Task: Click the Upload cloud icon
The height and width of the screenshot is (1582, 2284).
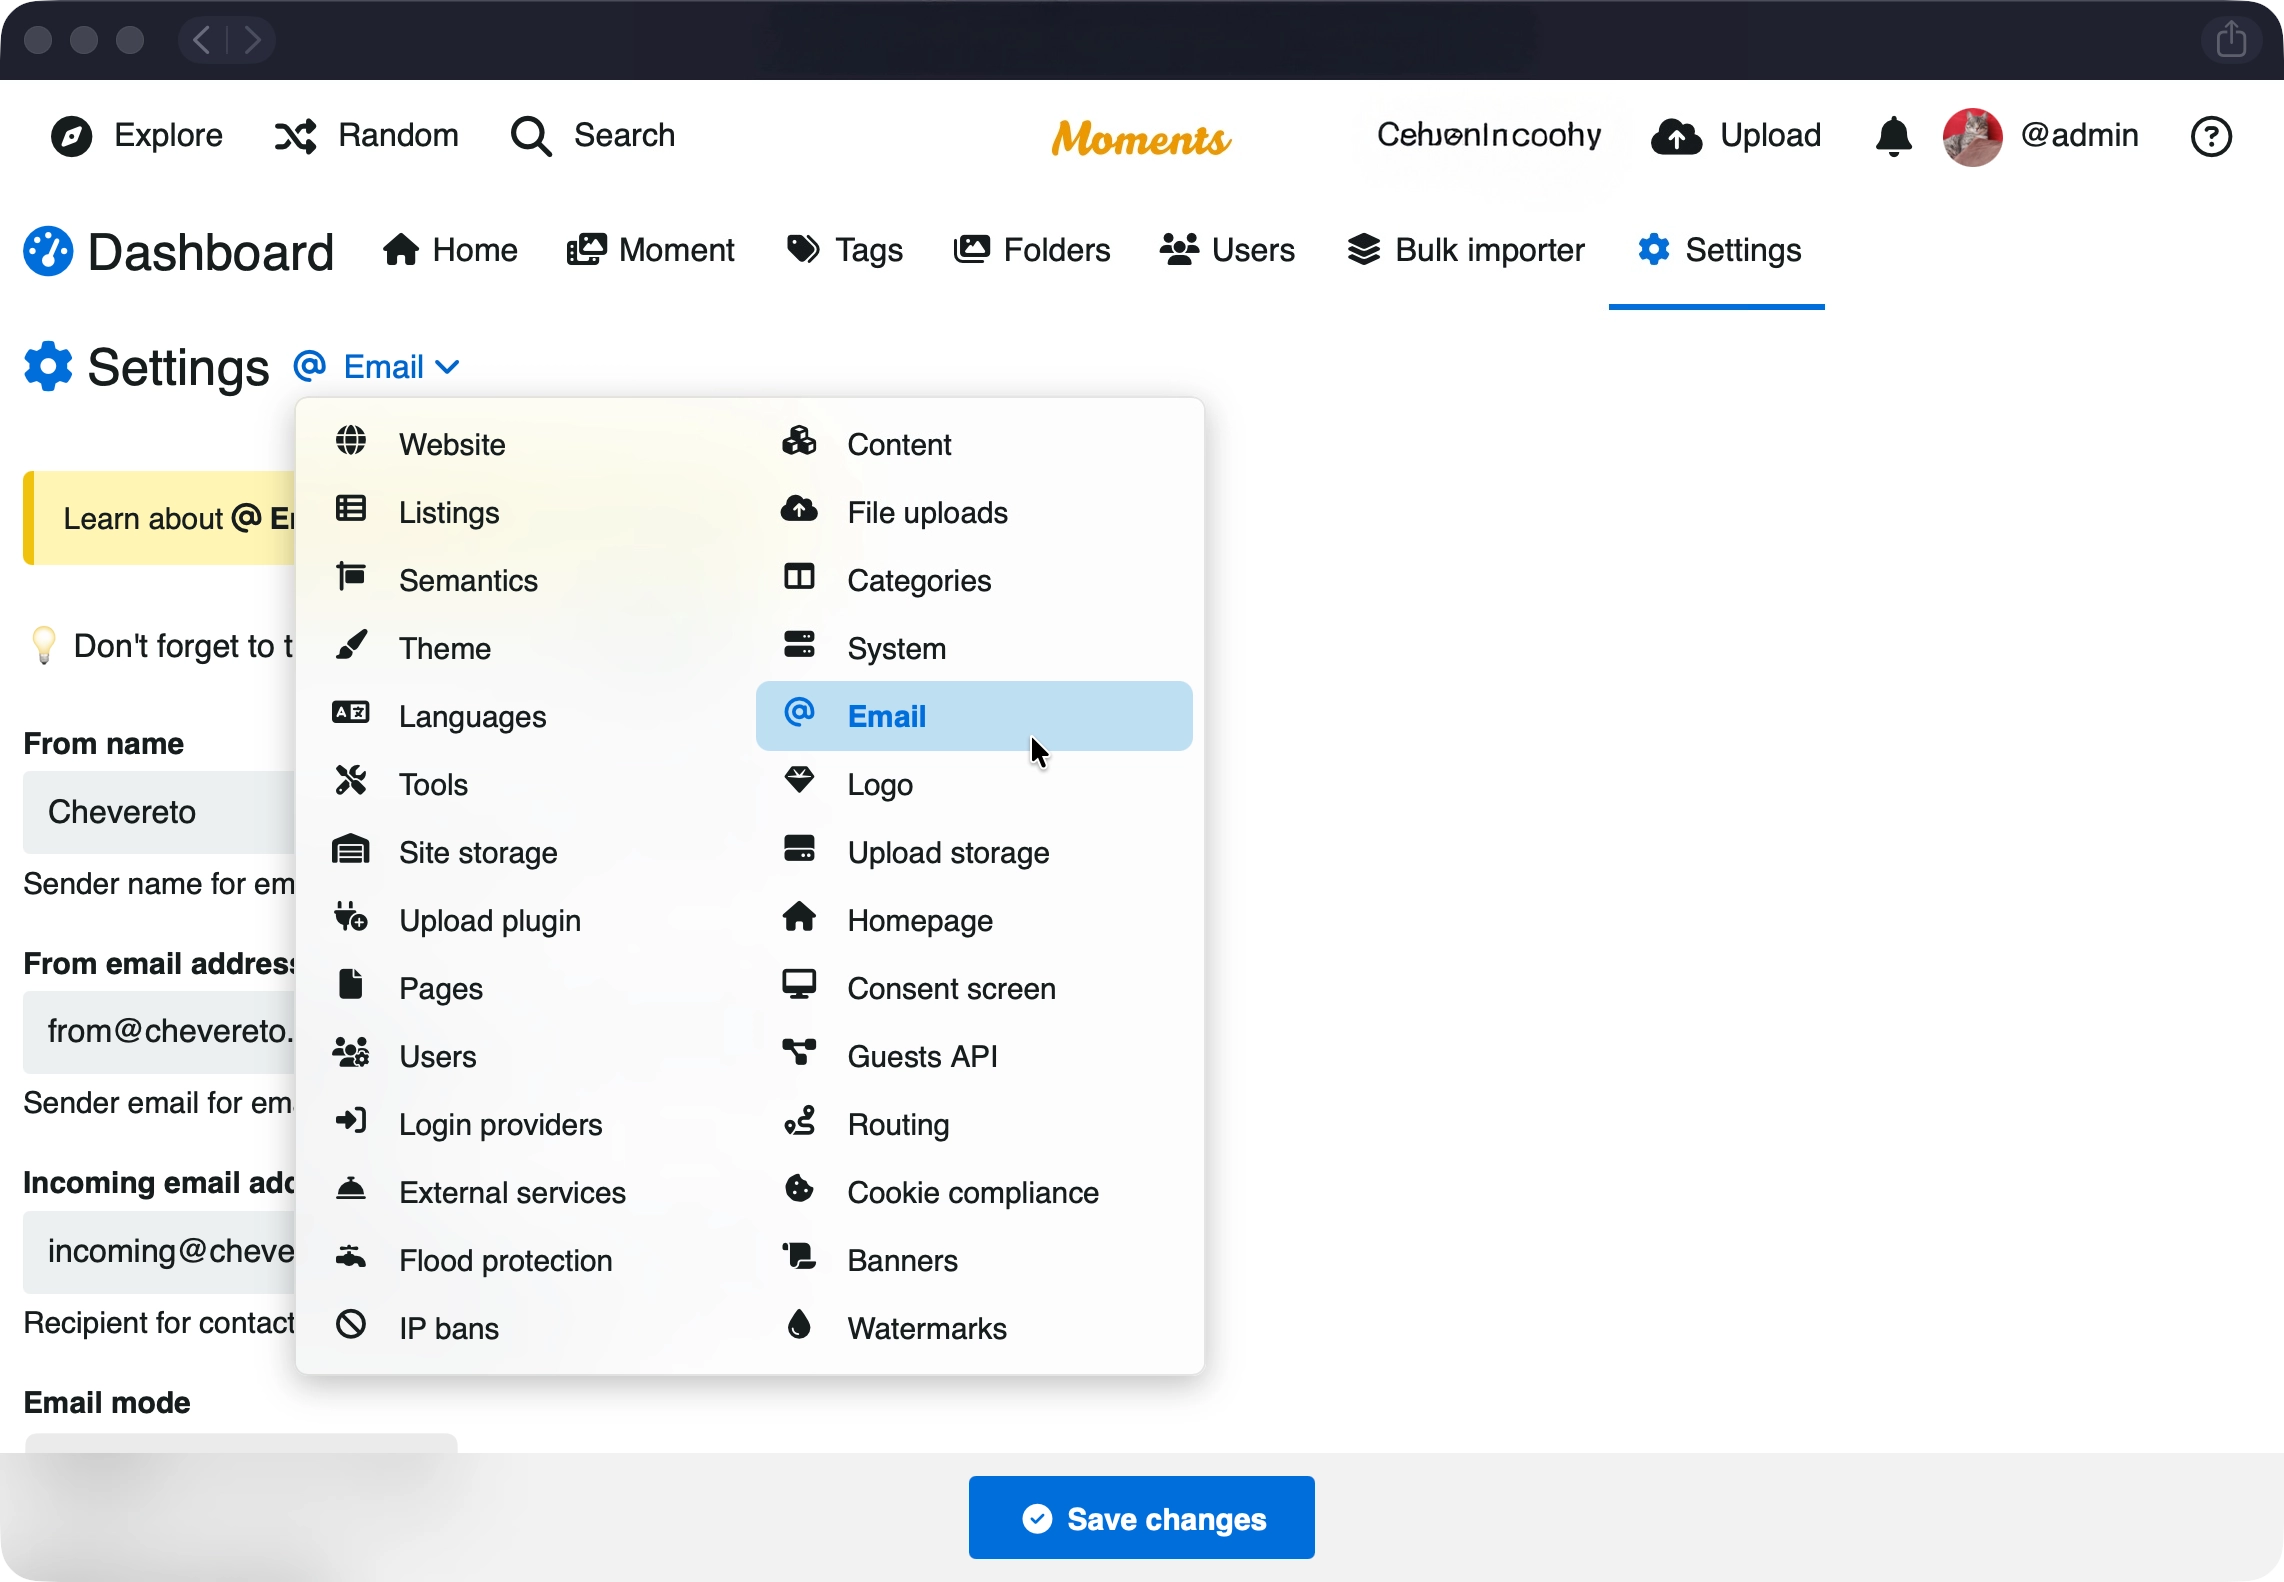Action: pyautogui.click(x=1677, y=136)
